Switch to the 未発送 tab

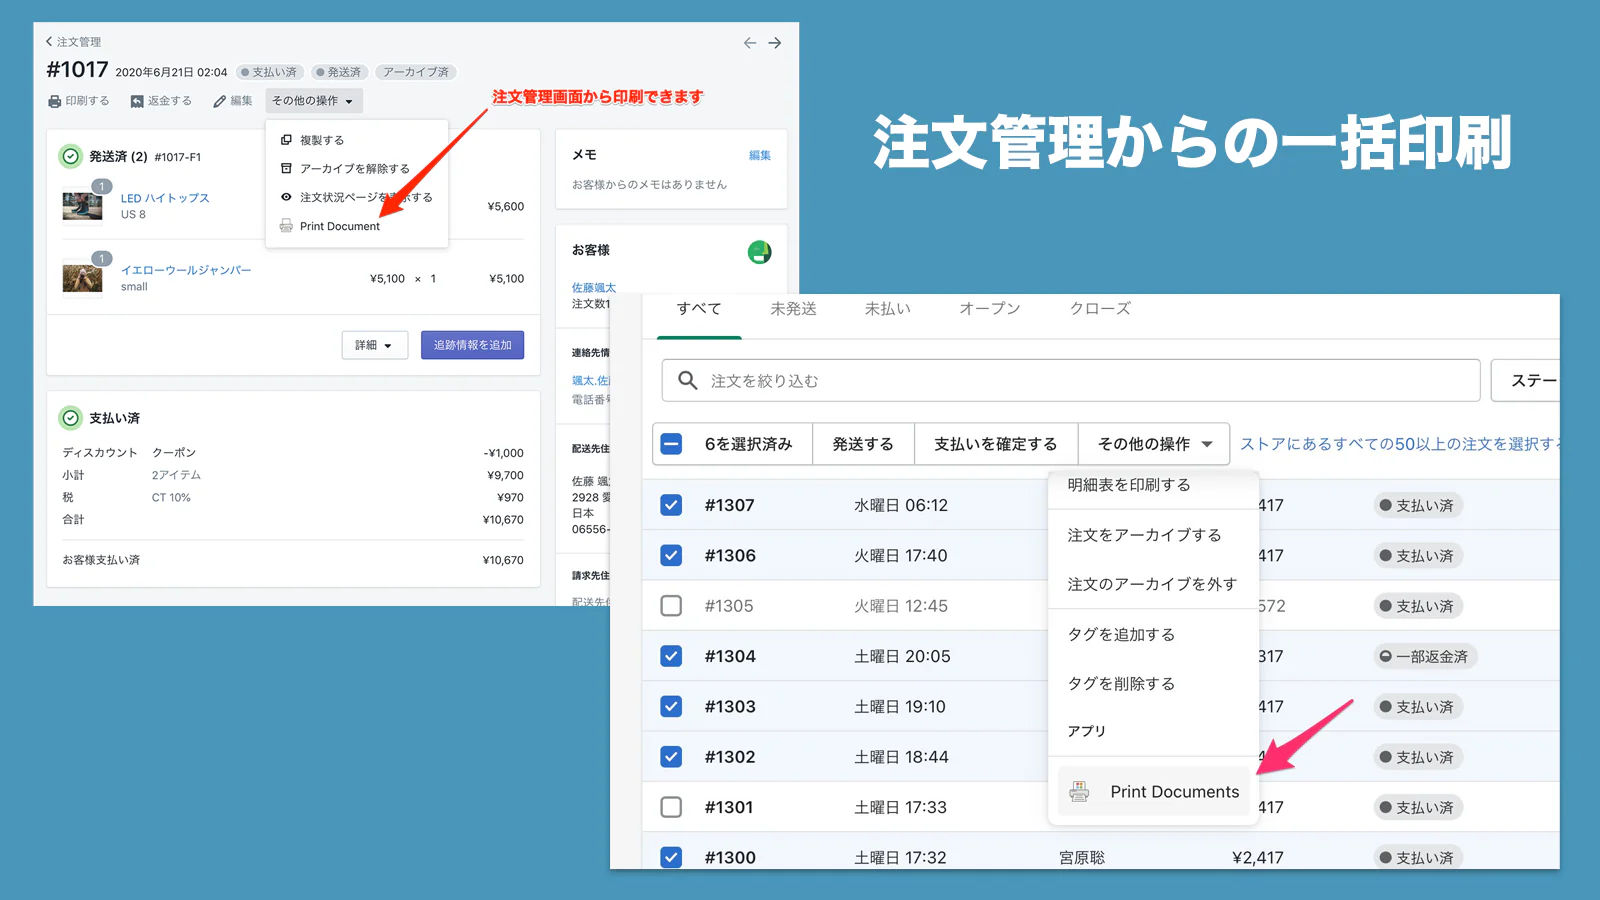(x=793, y=309)
